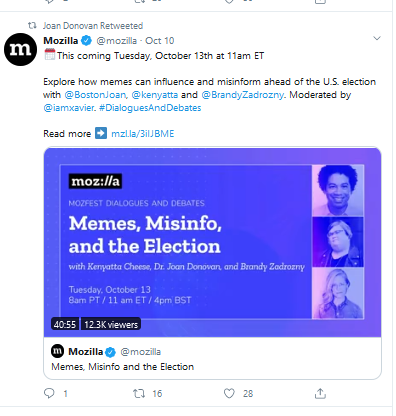The height and width of the screenshot is (416, 396).
Task: Share the Mozilla tweet via upload icon
Action: (320, 393)
